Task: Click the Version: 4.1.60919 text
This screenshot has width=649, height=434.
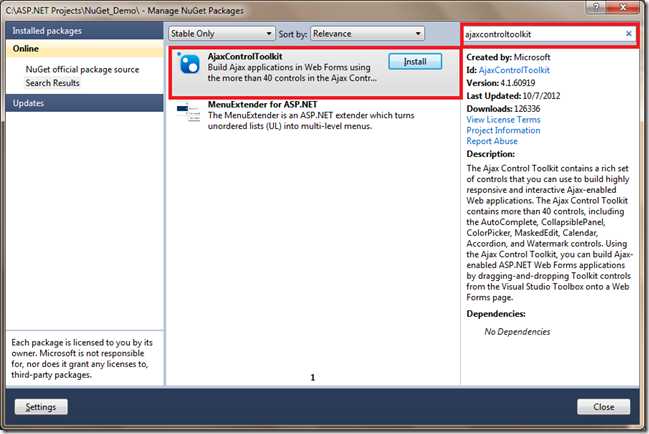Action: click(x=501, y=83)
